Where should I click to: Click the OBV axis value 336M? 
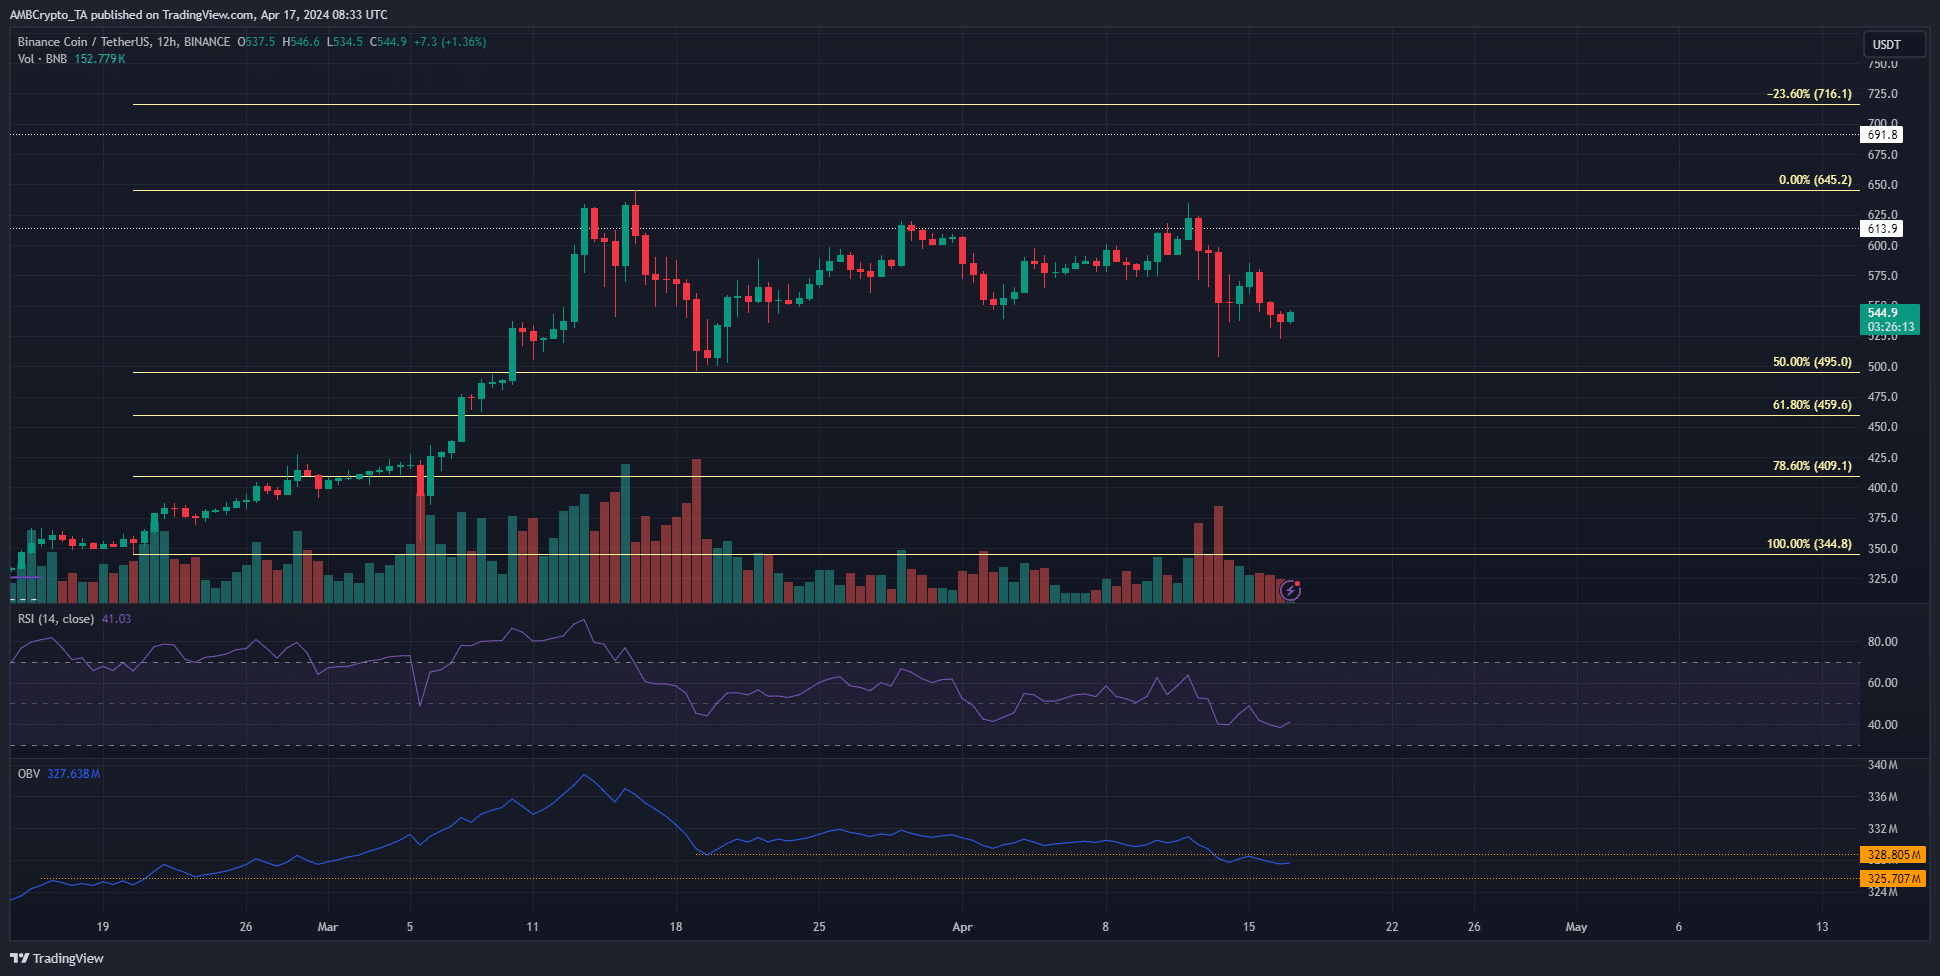pyautogui.click(x=1882, y=797)
